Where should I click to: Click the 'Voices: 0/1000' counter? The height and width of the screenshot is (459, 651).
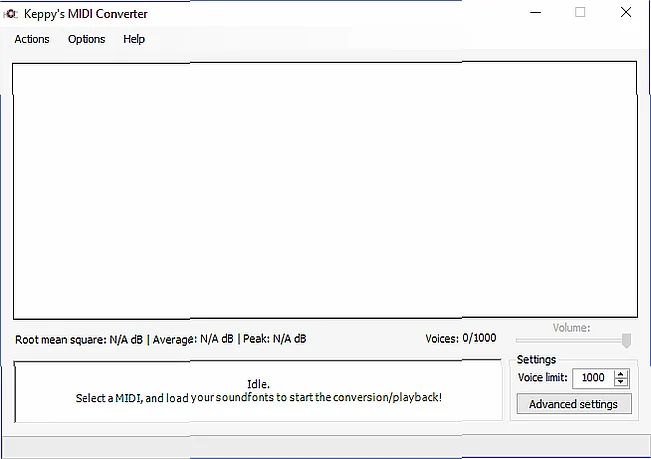click(x=461, y=338)
